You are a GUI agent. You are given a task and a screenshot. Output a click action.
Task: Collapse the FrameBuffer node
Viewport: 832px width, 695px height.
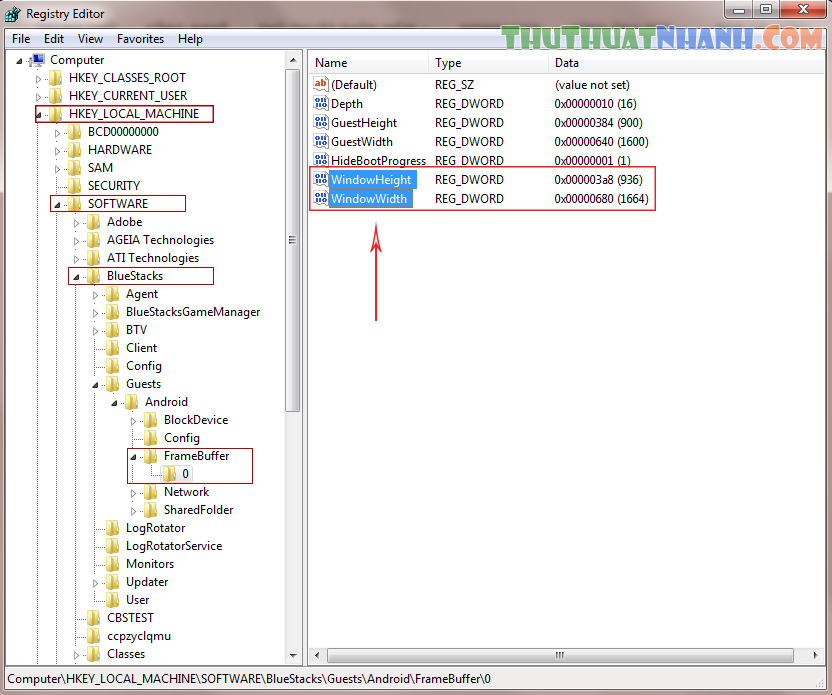[134, 457]
